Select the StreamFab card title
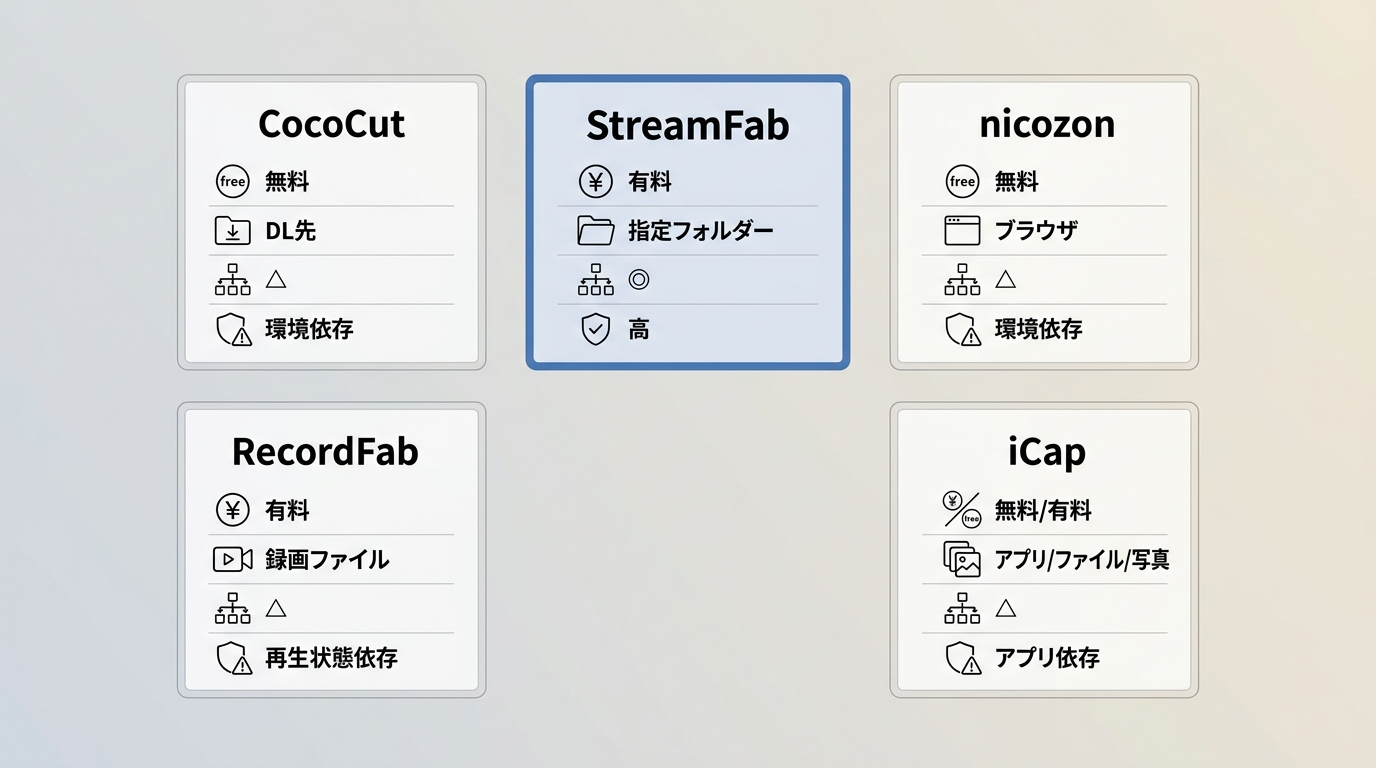Screen dimensions: 1376x768 [x=688, y=125]
